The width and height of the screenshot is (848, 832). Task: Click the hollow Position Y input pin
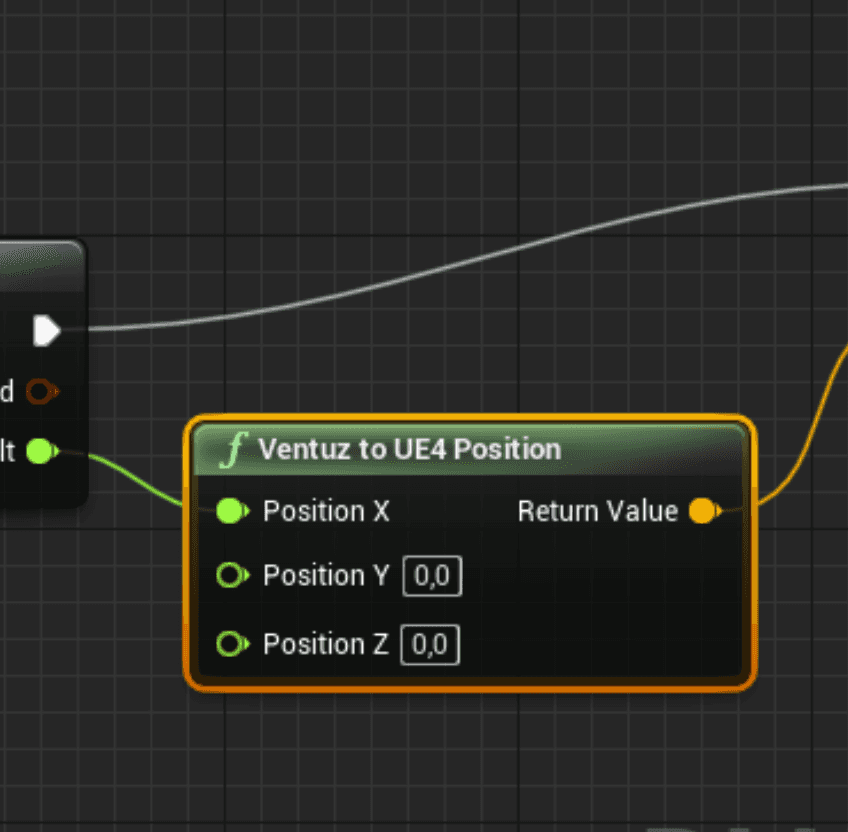231,576
